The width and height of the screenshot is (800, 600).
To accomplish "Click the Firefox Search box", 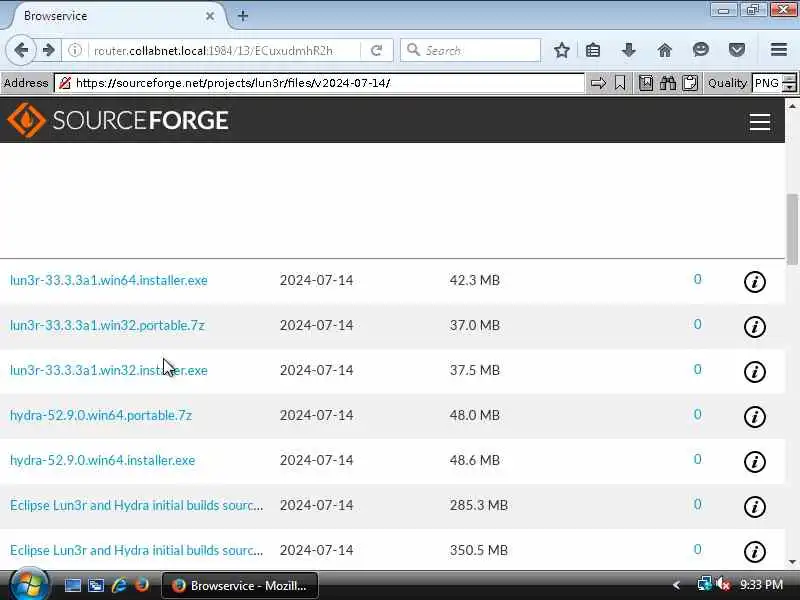I will 470,51.
